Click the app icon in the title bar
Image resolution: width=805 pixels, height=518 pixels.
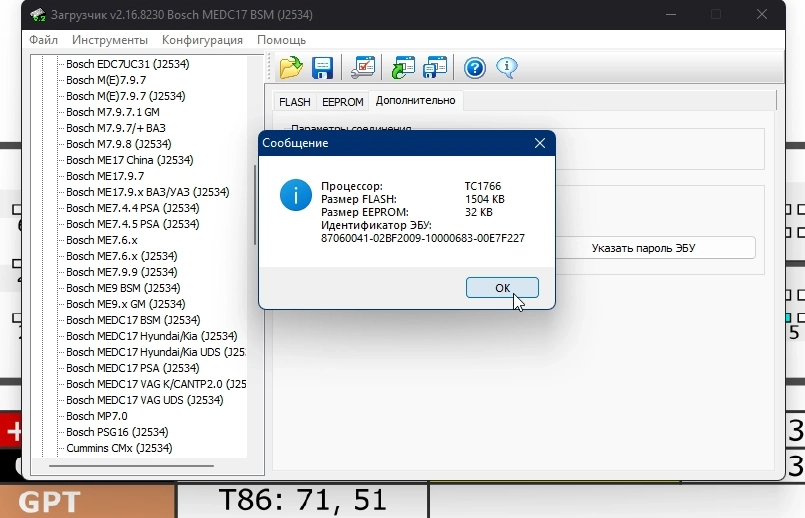[38, 15]
